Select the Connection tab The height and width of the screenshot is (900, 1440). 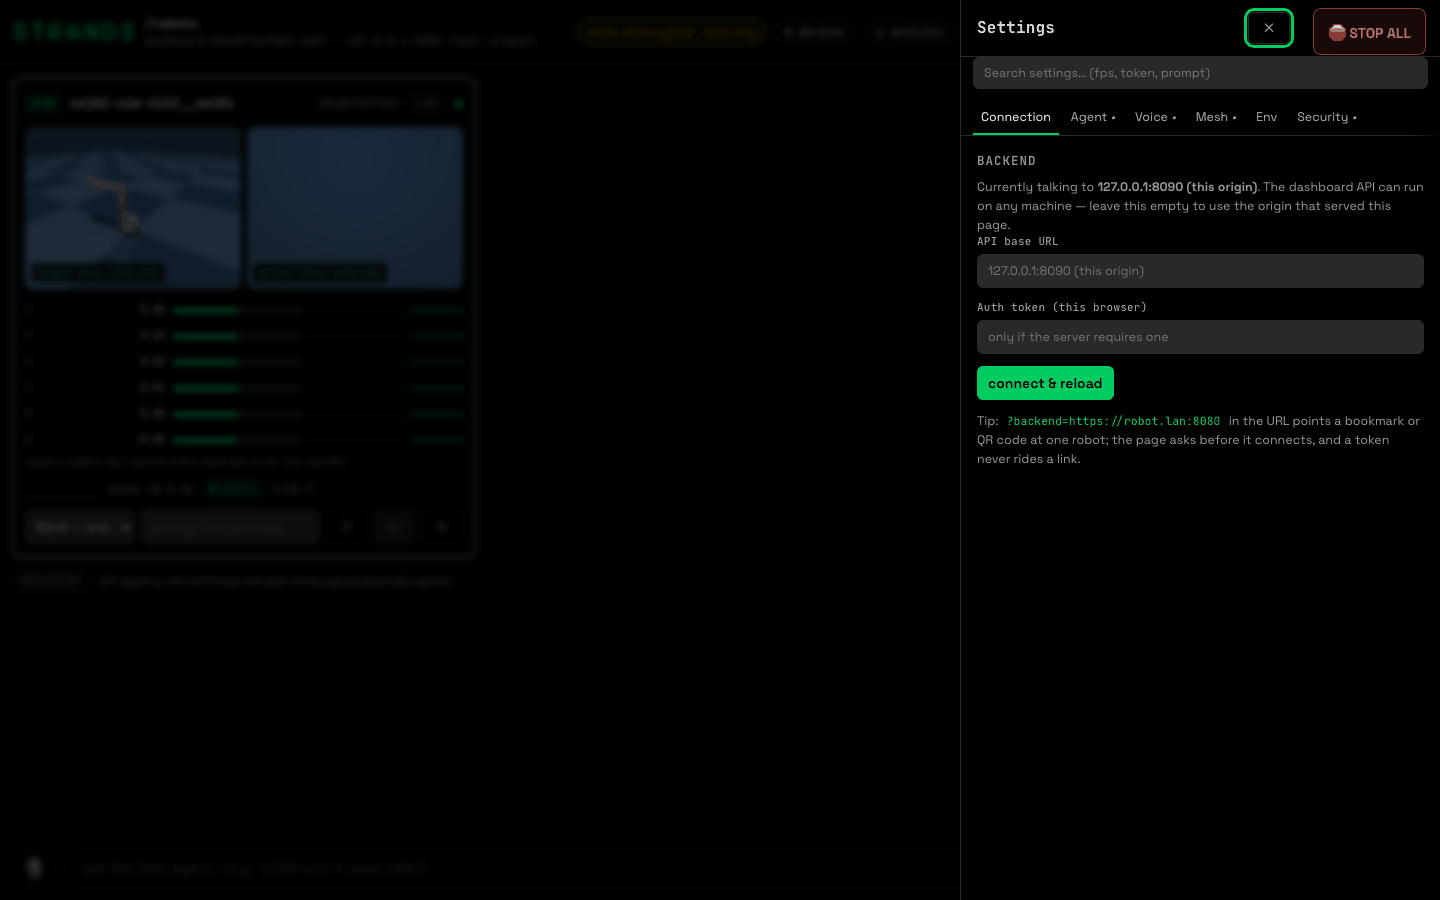click(x=1015, y=117)
